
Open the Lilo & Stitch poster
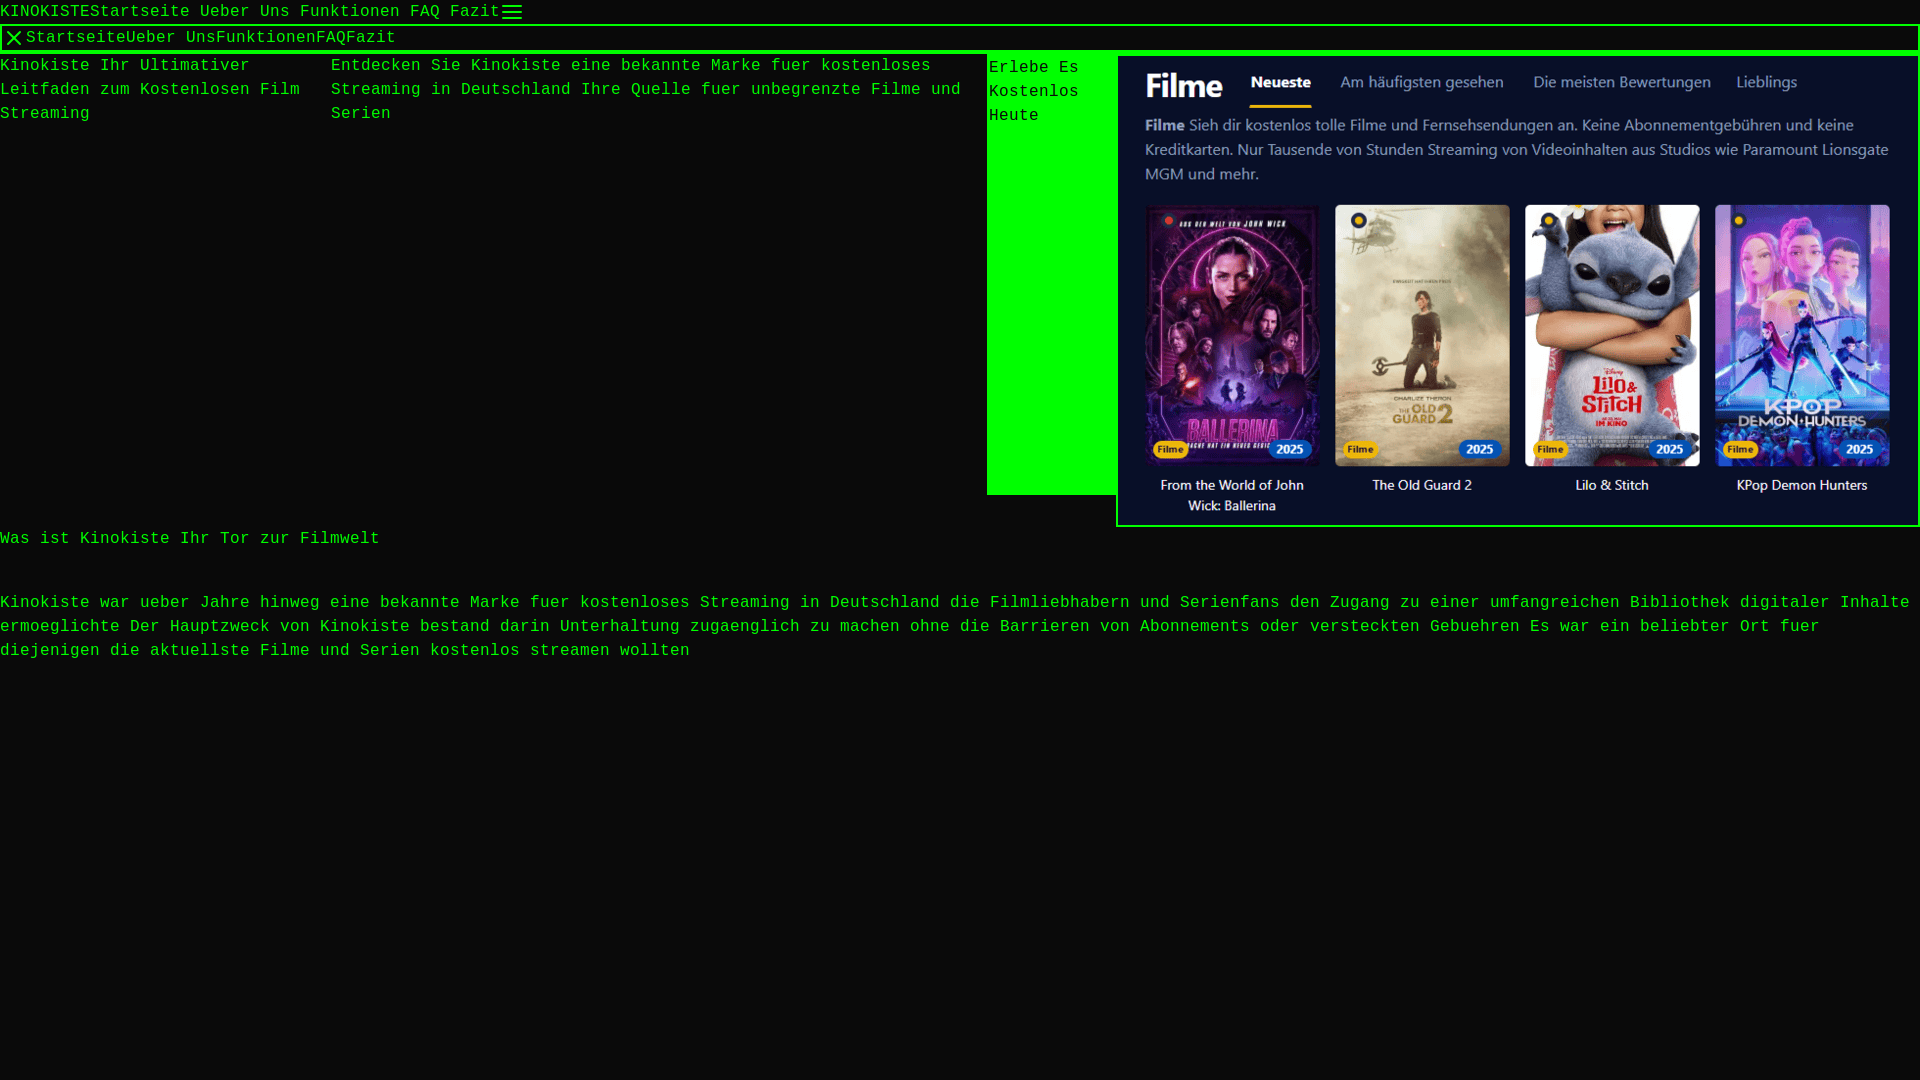(1612, 335)
